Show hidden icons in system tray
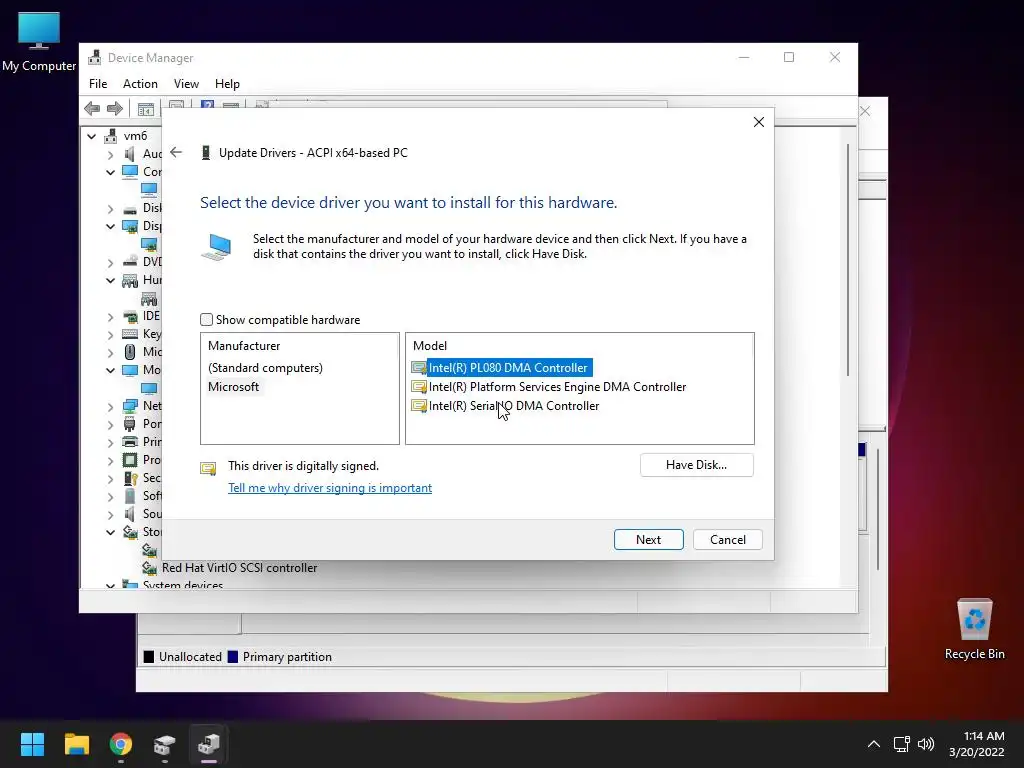Screen dimensions: 1024x768 coord(873,744)
